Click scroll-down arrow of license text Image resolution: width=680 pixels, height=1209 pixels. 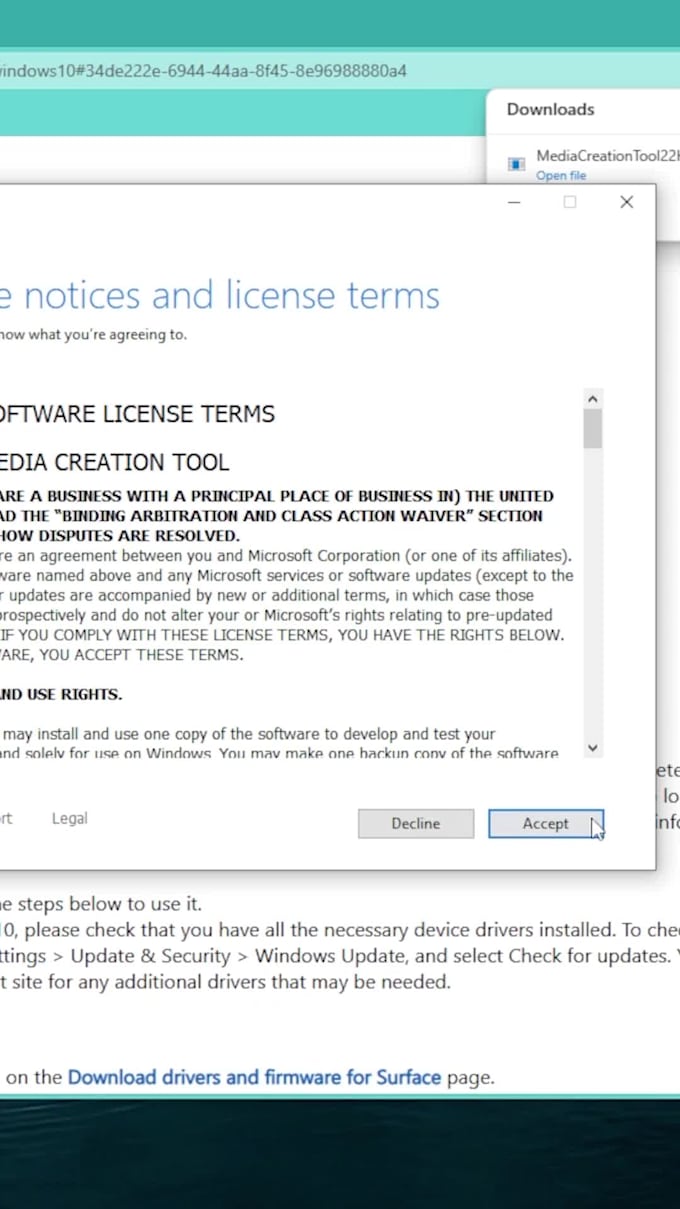coord(593,748)
